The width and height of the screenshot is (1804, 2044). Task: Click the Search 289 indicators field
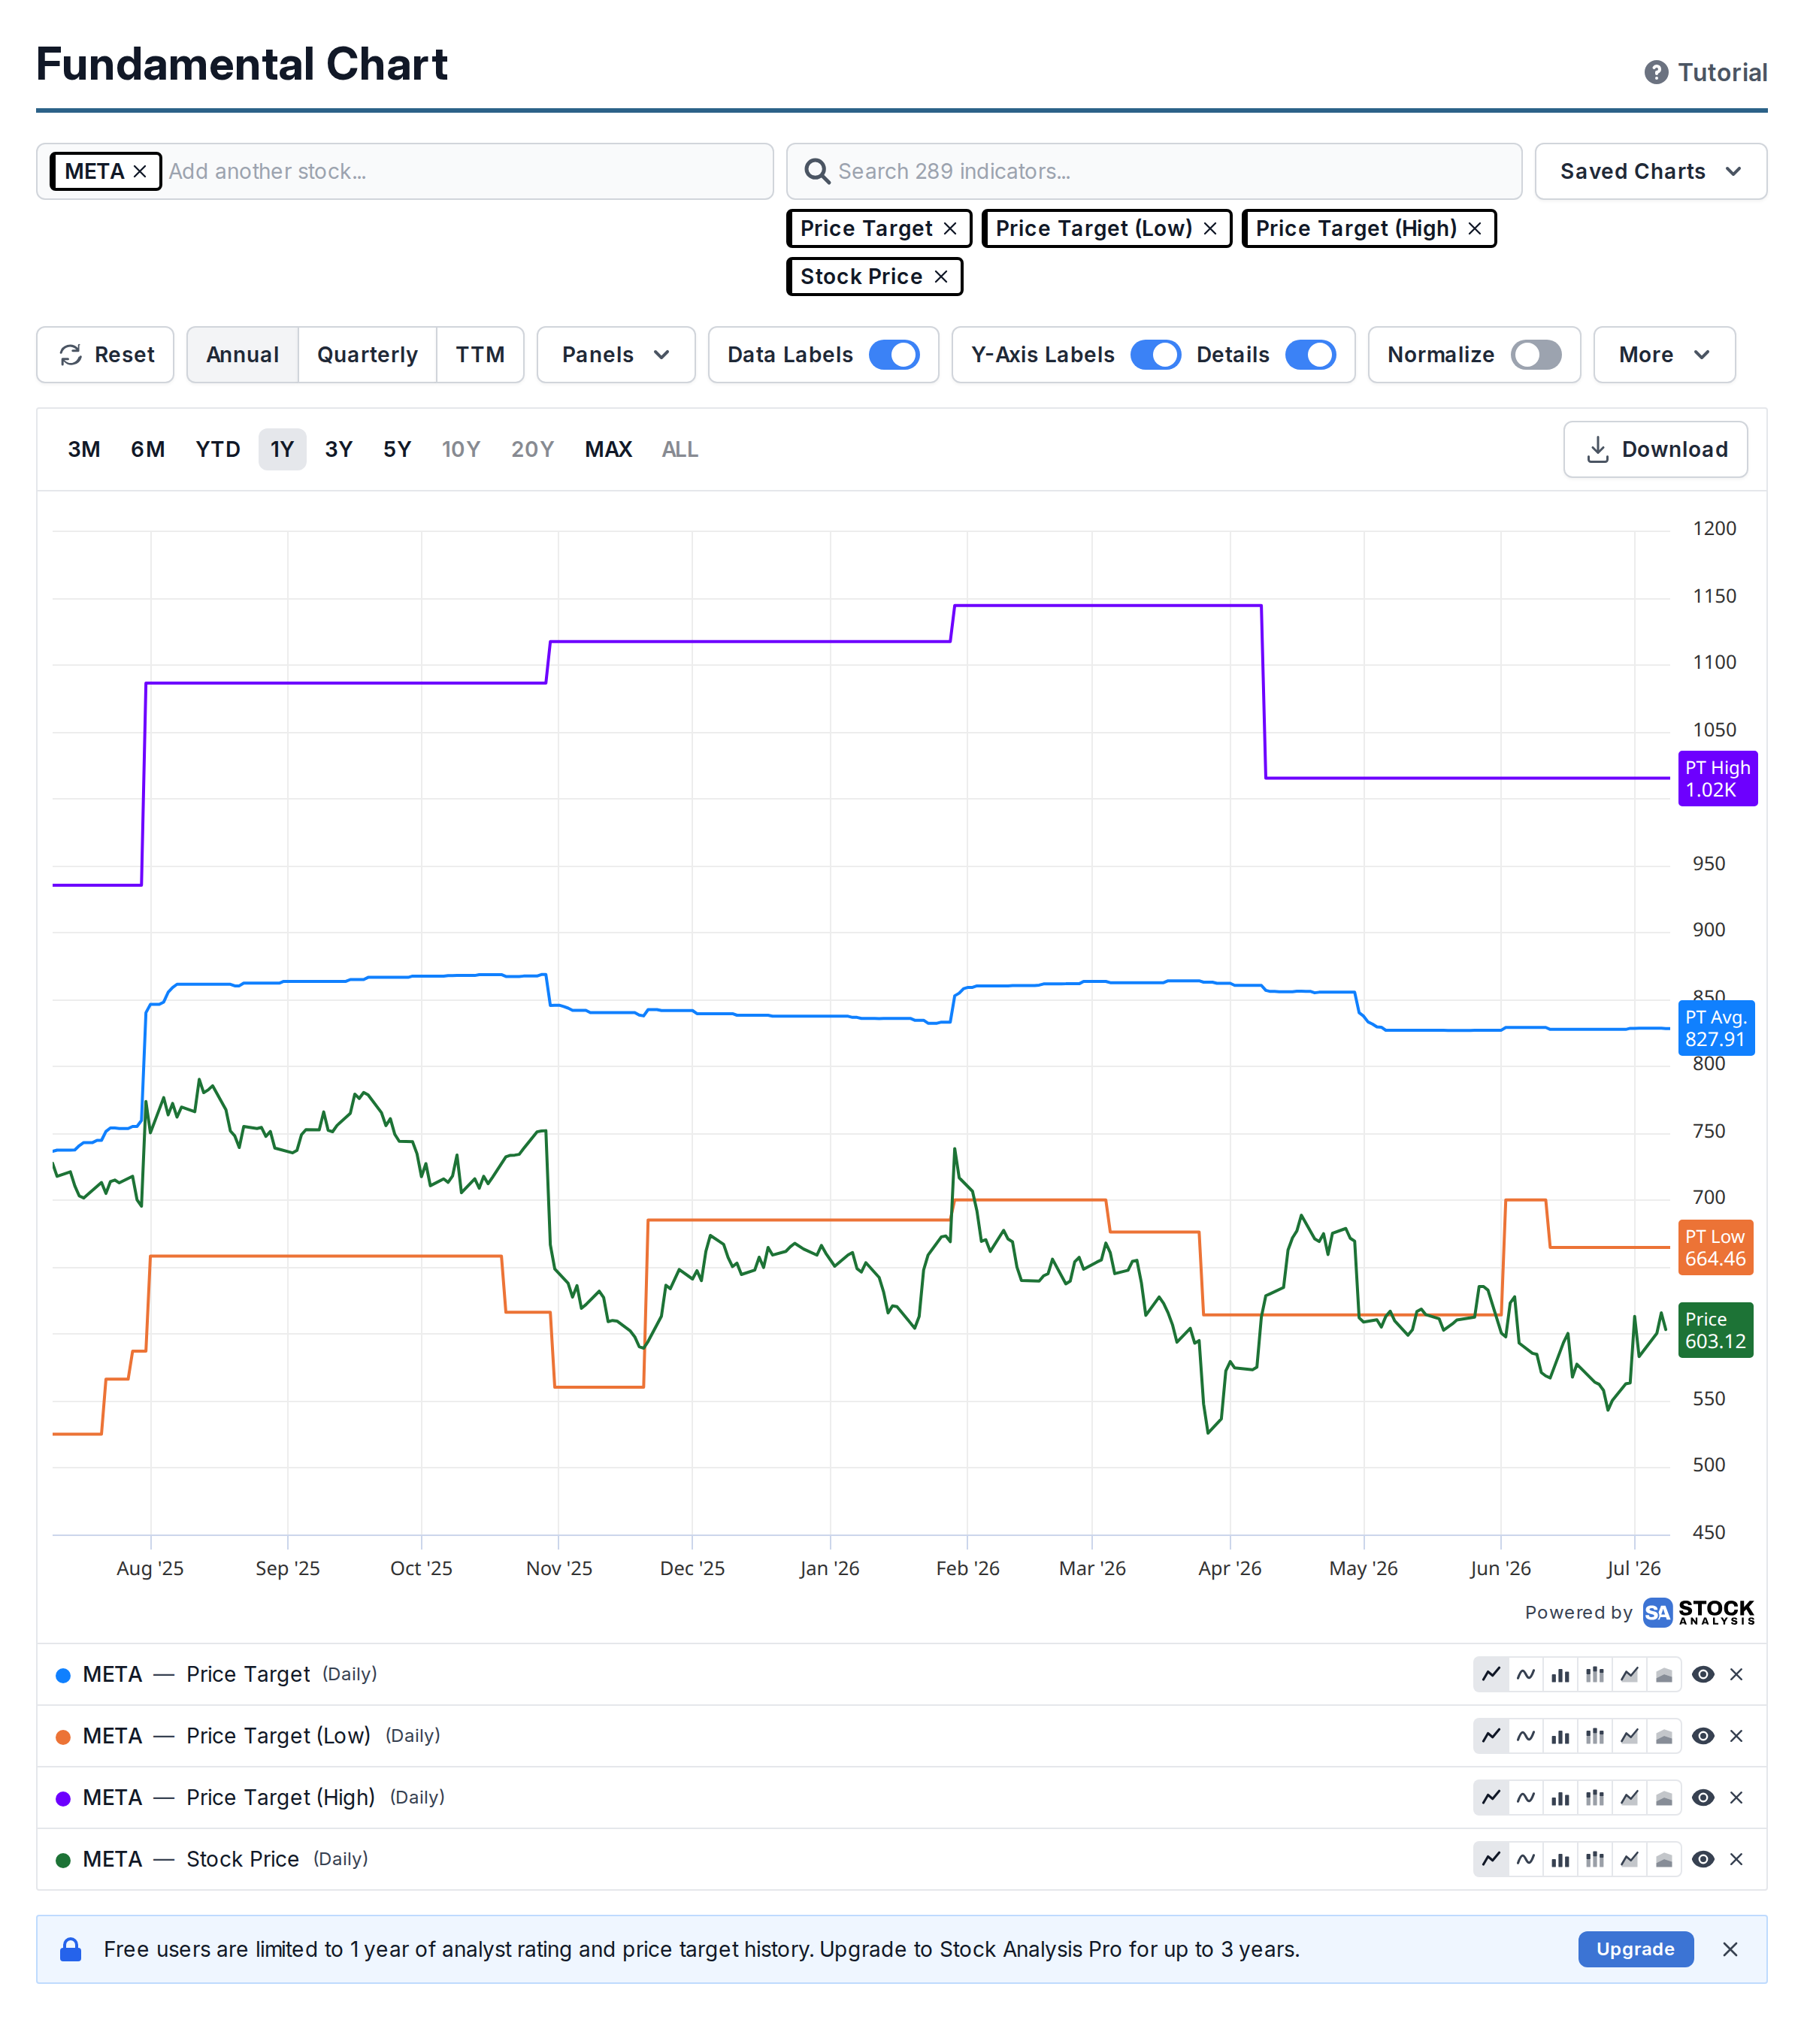click(1154, 171)
